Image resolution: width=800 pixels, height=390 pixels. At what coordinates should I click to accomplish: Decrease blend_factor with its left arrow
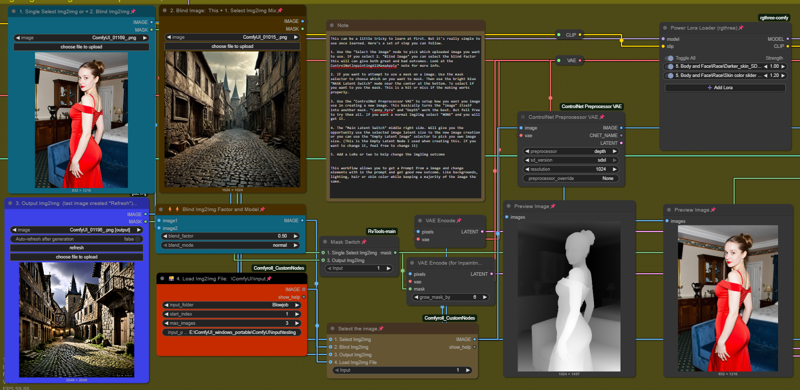165,236
